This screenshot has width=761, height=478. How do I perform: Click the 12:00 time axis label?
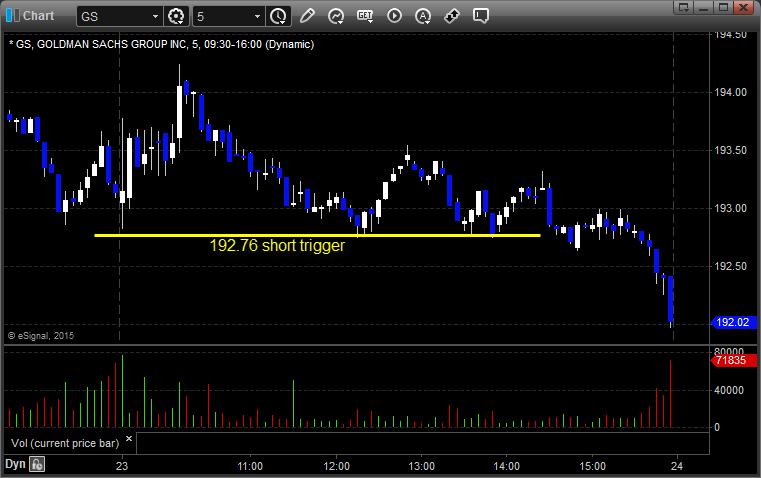(336, 466)
